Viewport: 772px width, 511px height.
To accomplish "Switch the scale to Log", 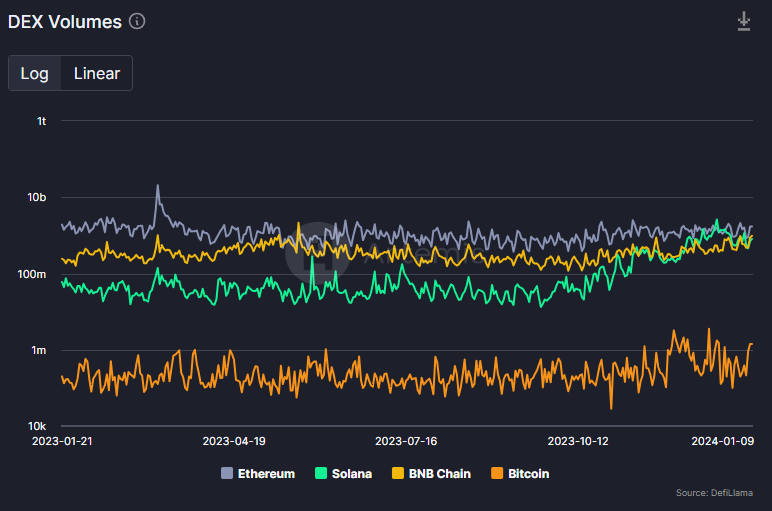I will click(34, 73).
